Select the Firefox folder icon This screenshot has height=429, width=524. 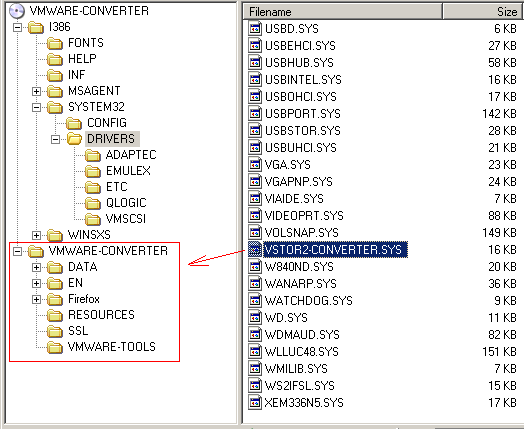pos(55,299)
